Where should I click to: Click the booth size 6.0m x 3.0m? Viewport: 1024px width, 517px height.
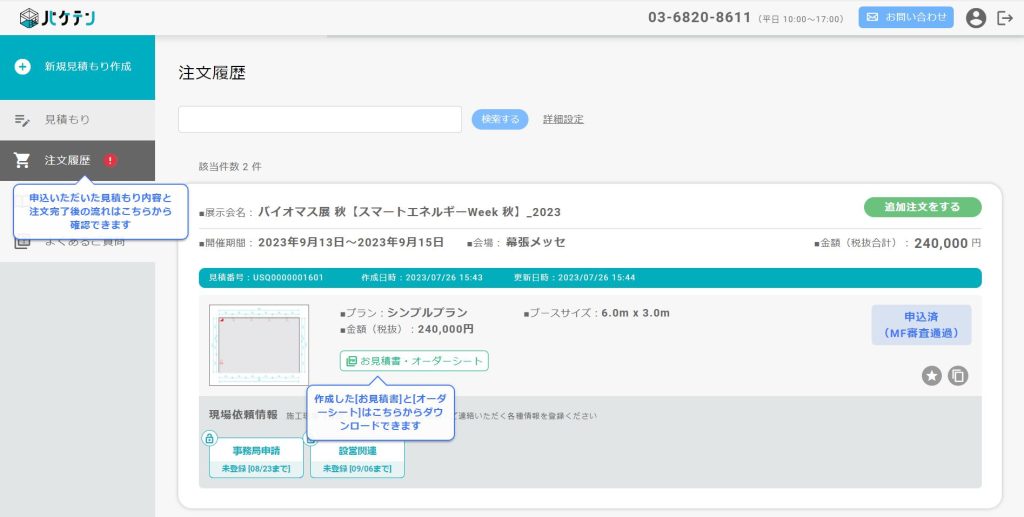tap(635, 313)
